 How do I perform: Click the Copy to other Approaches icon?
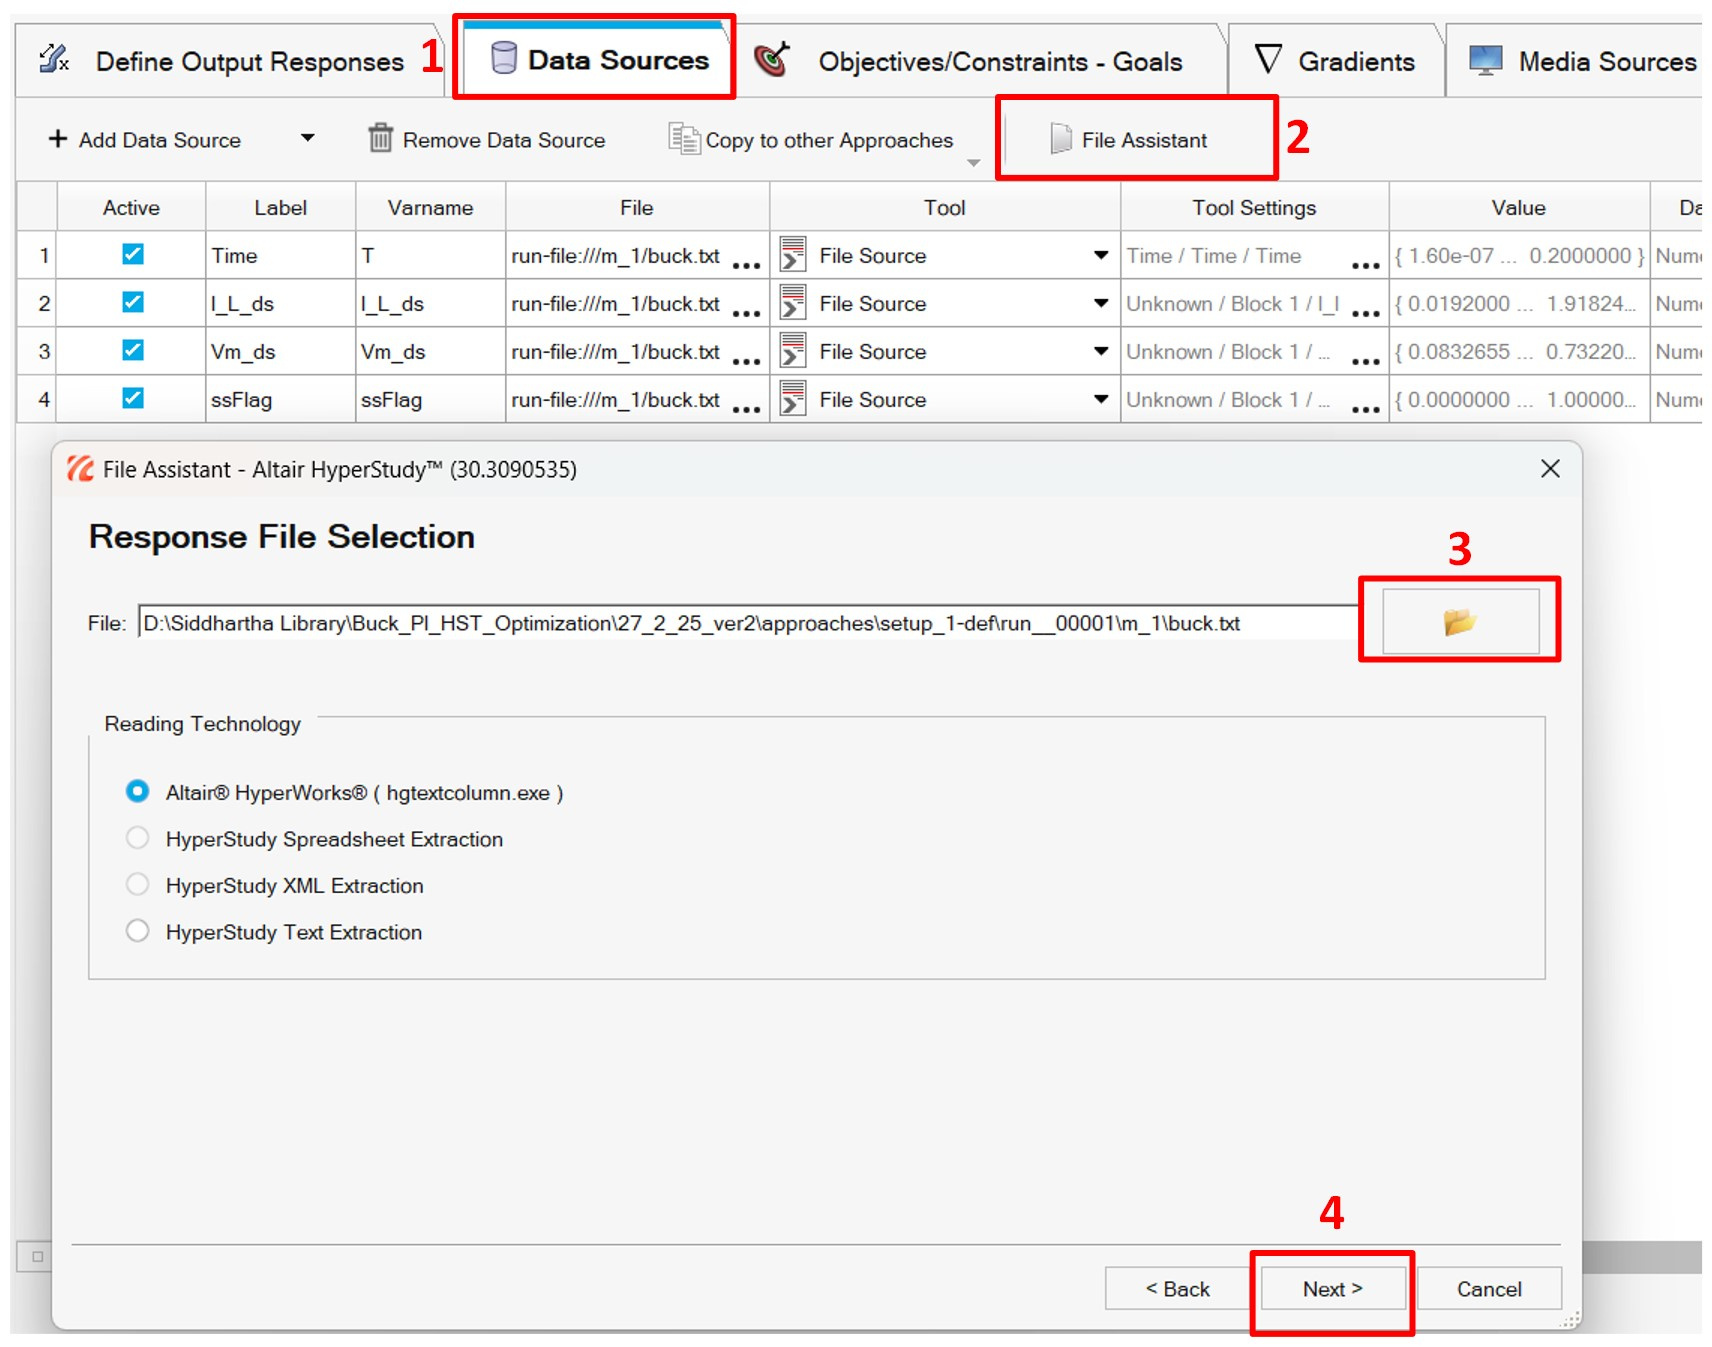684,139
